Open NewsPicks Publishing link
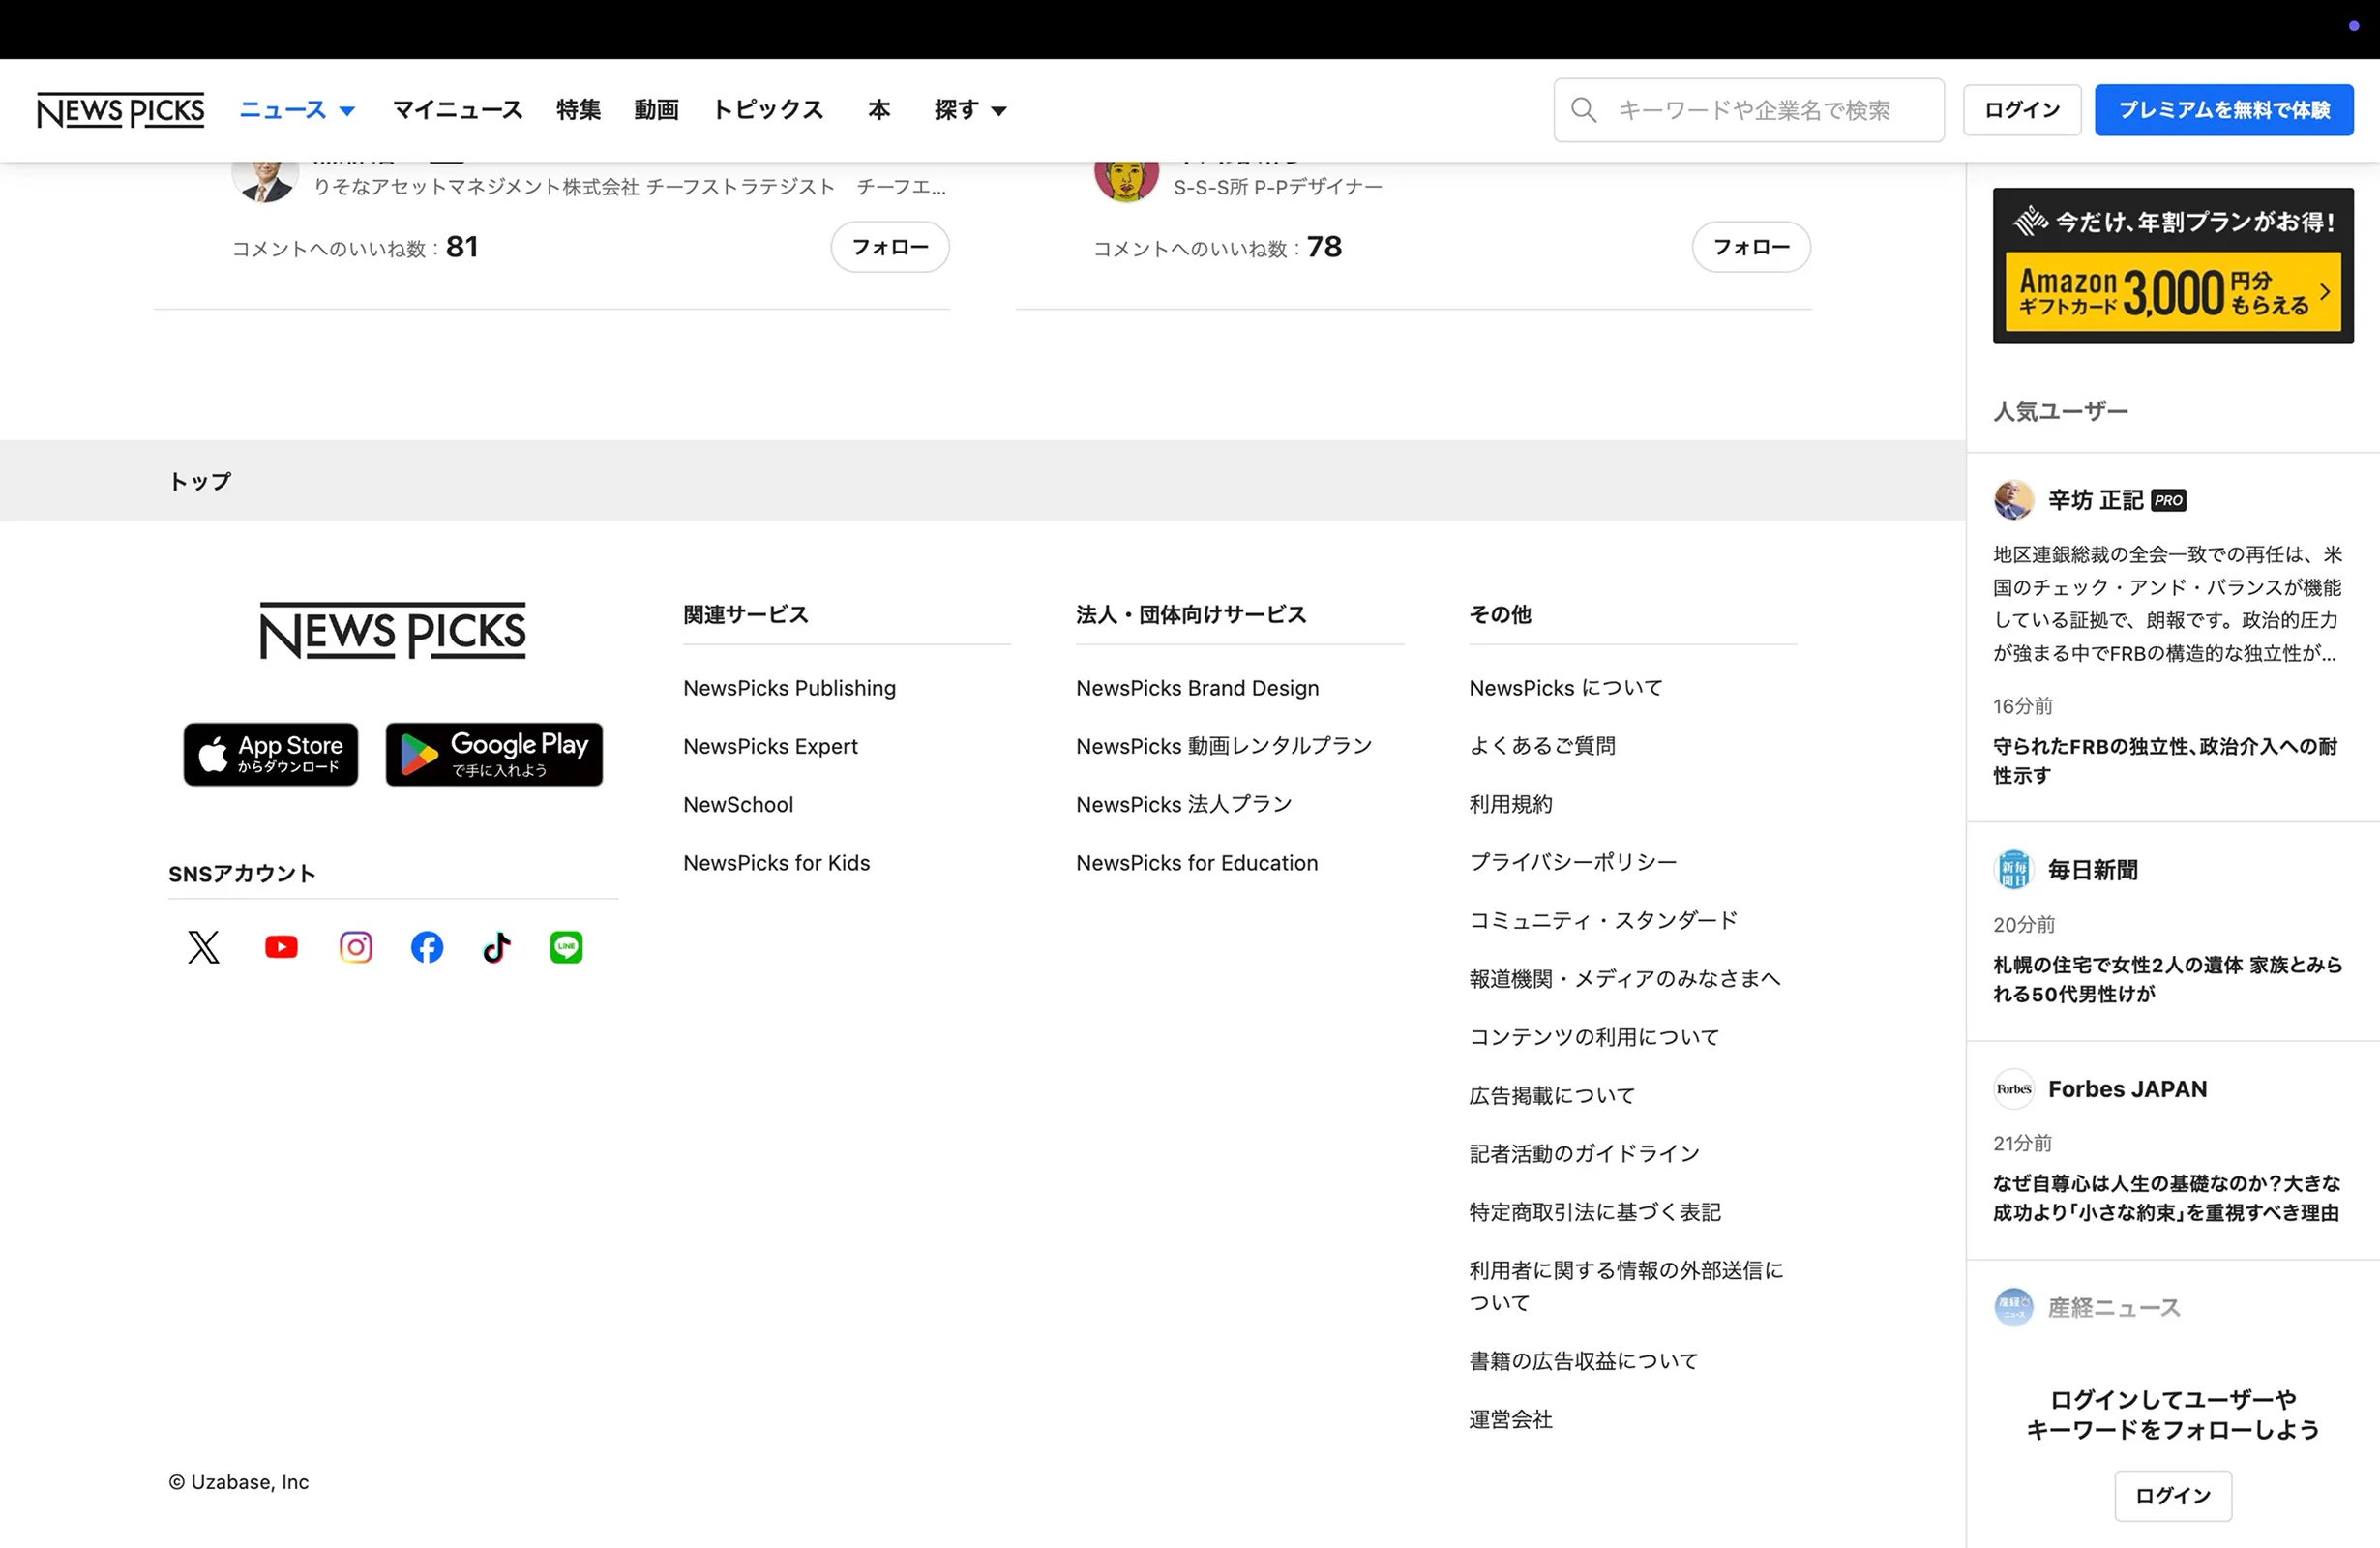Screen dimensions: 2380x1548 789,688
